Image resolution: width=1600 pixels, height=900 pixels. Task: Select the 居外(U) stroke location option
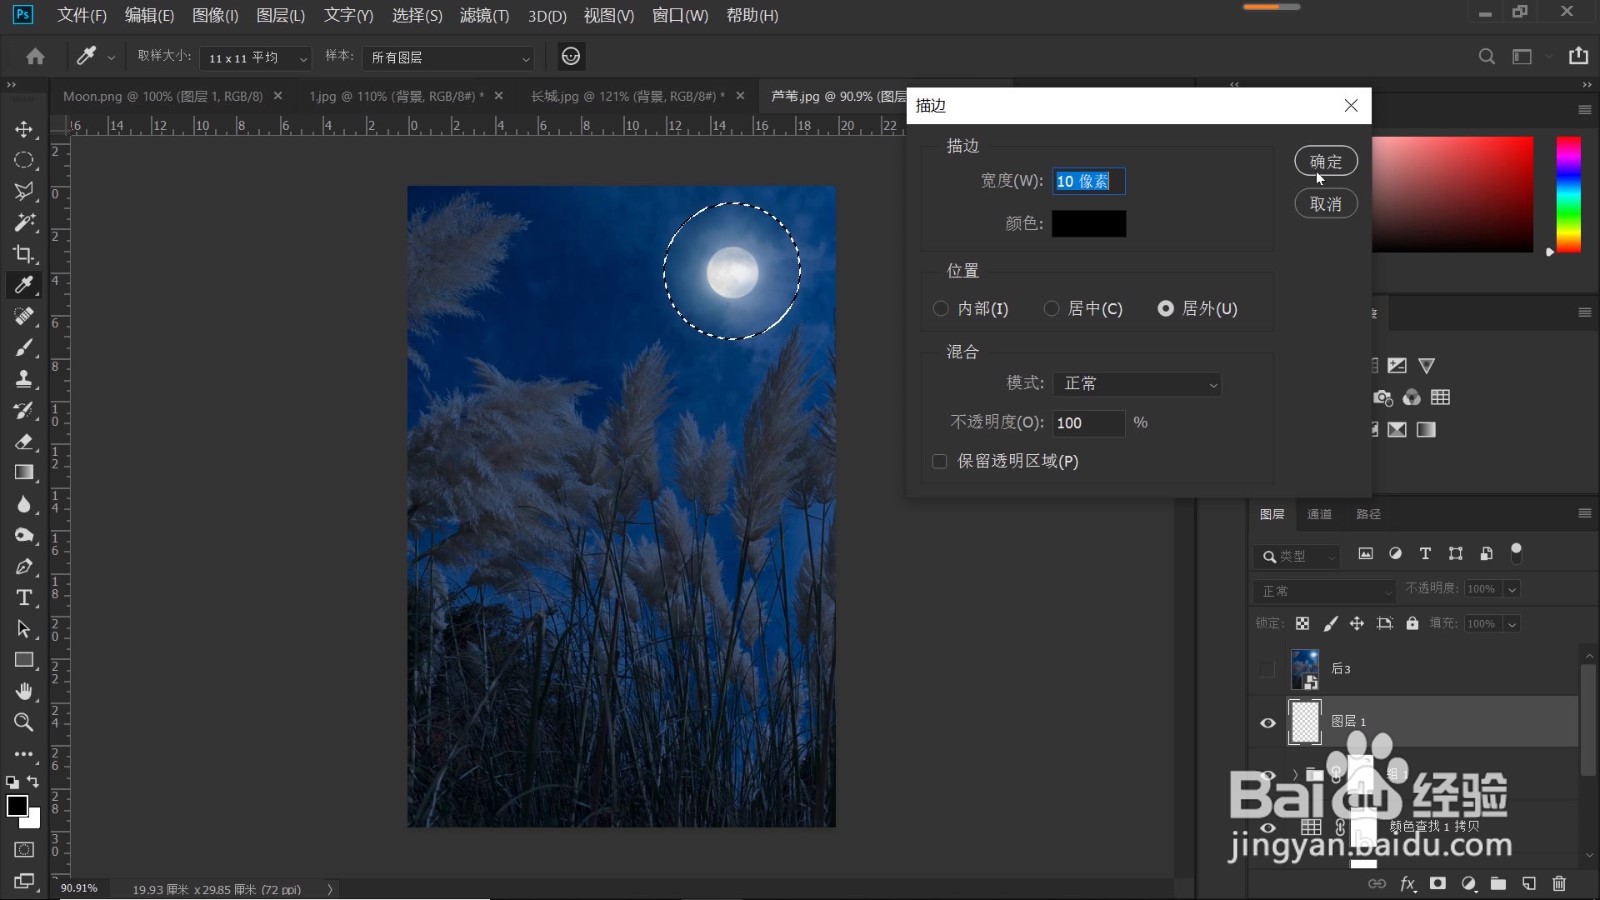[1166, 308]
